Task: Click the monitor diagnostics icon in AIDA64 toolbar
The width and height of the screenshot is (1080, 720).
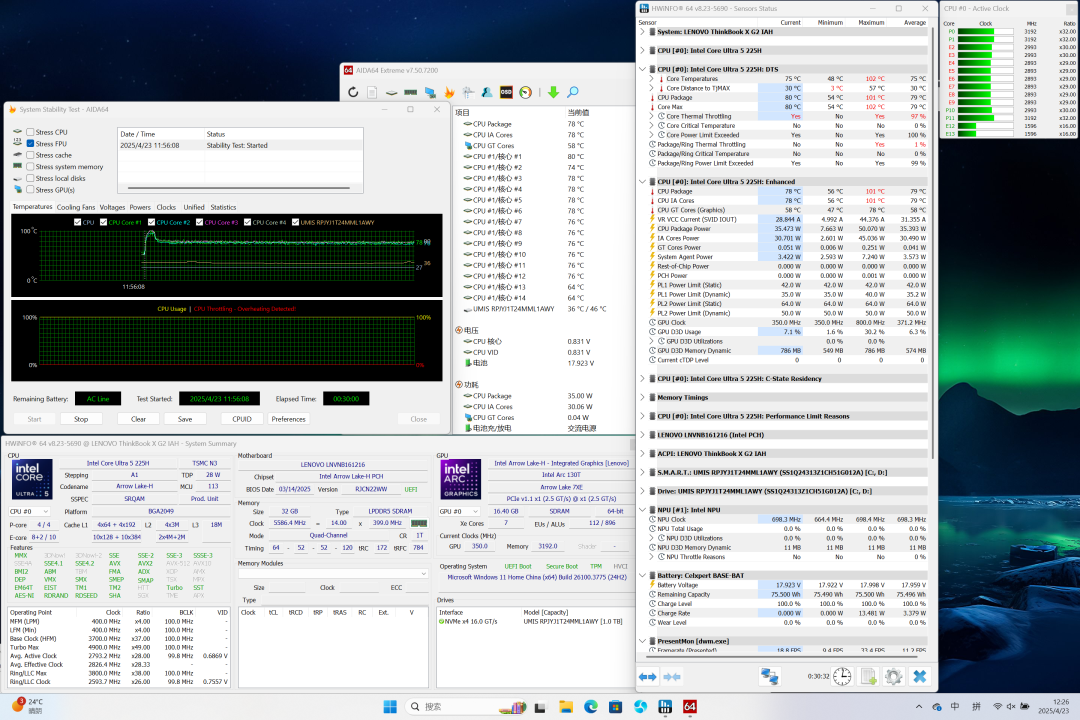Action: click(430, 92)
